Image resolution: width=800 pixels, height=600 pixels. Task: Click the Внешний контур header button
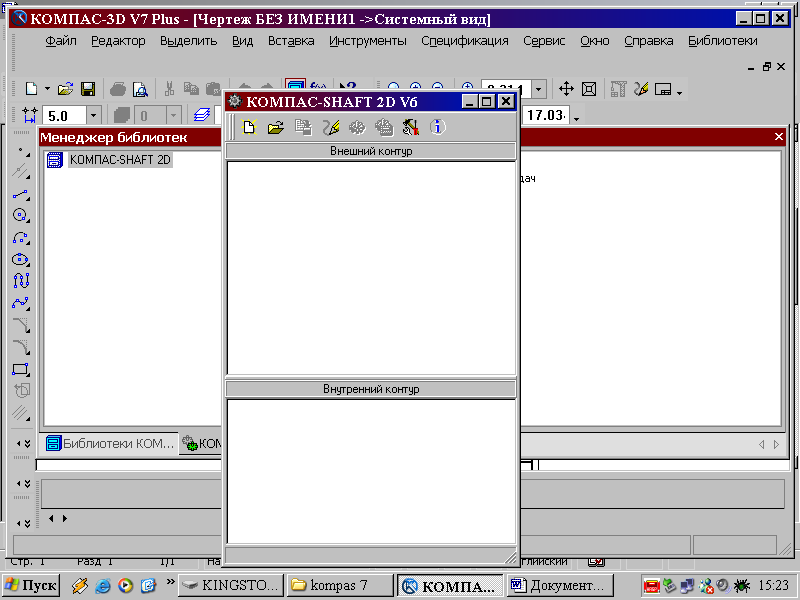pos(371,151)
